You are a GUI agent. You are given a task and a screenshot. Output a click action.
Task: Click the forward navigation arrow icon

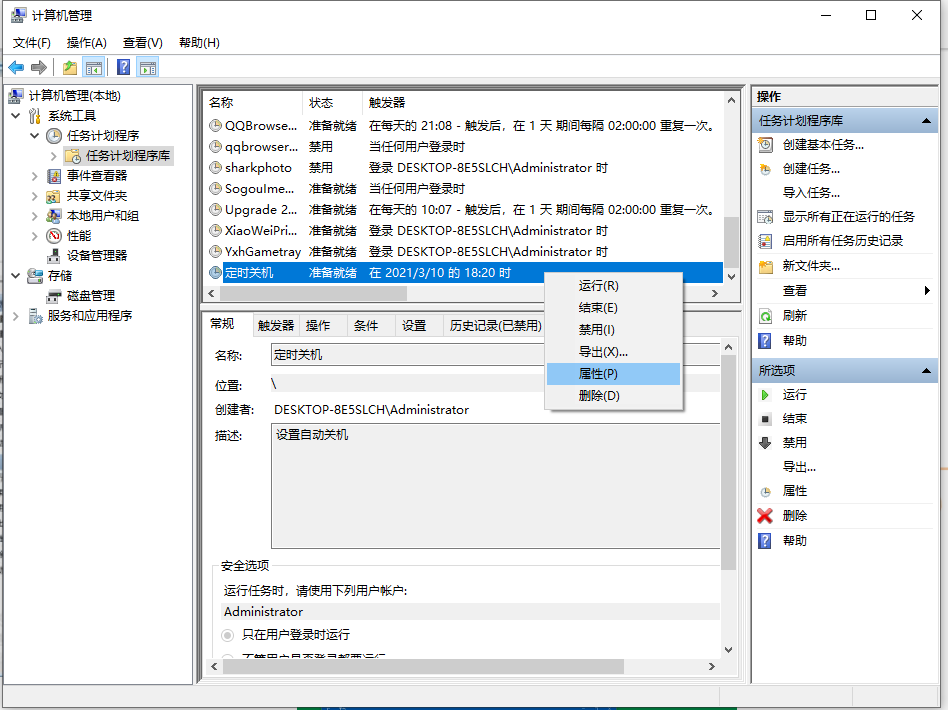(x=40, y=67)
